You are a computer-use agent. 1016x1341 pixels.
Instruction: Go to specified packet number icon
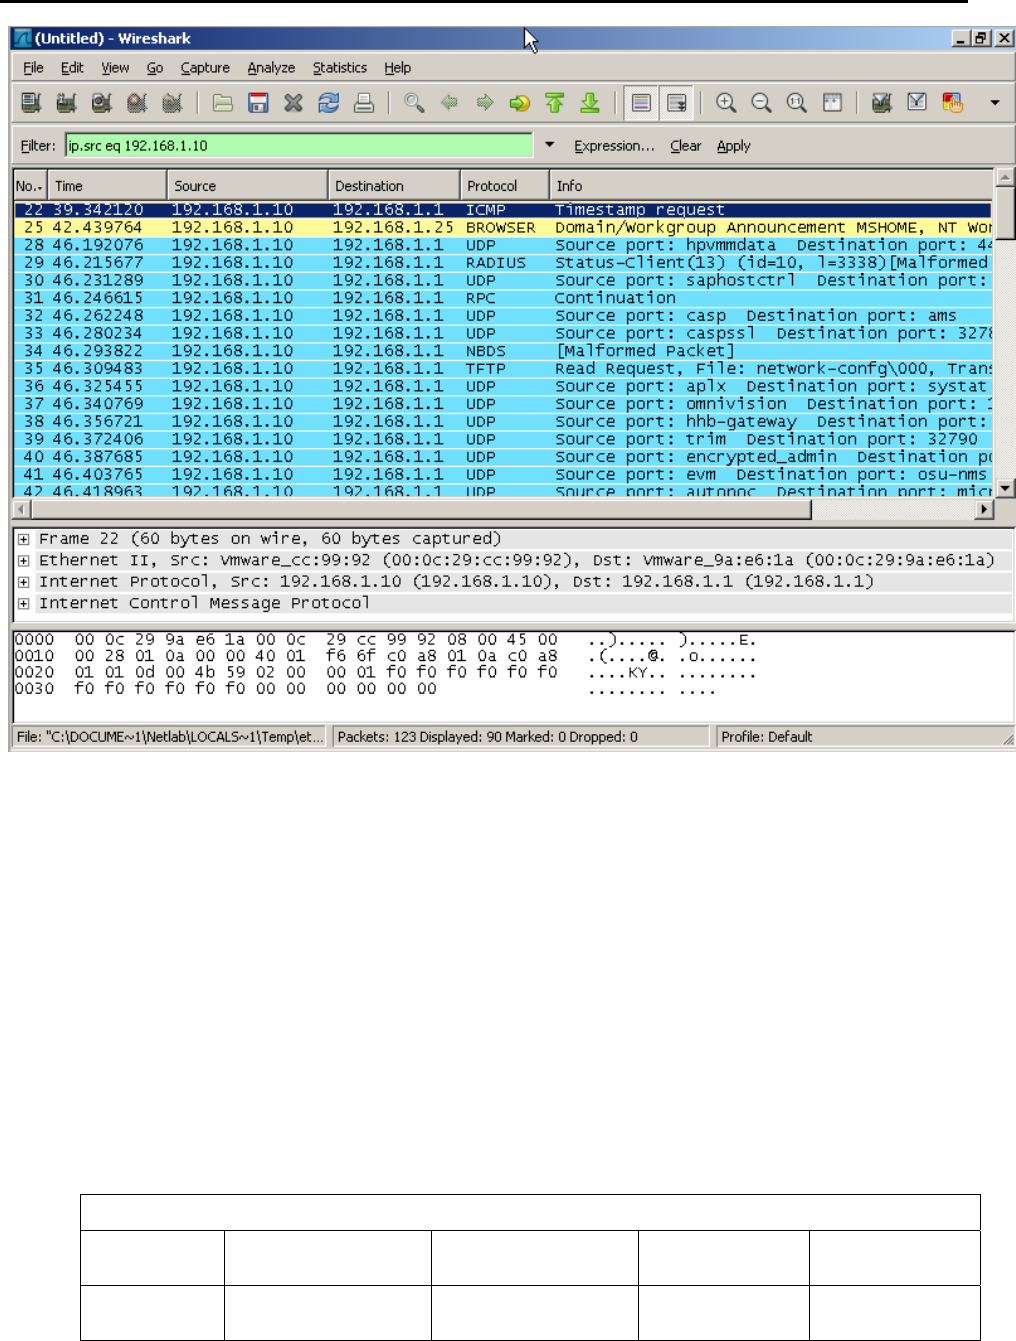click(x=519, y=102)
